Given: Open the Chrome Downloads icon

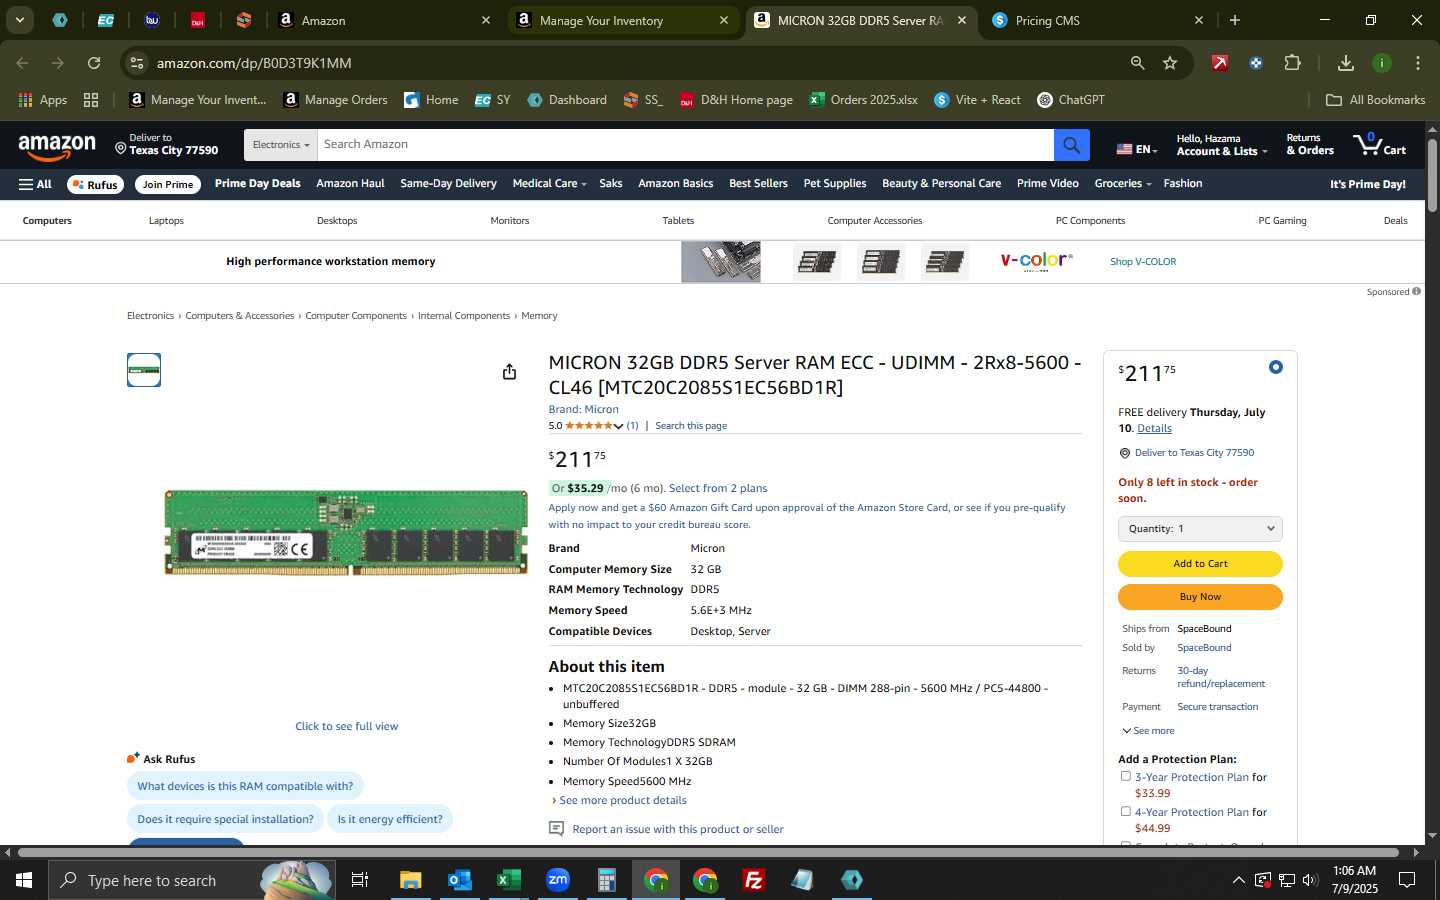Looking at the screenshot, I should 1345,63.
